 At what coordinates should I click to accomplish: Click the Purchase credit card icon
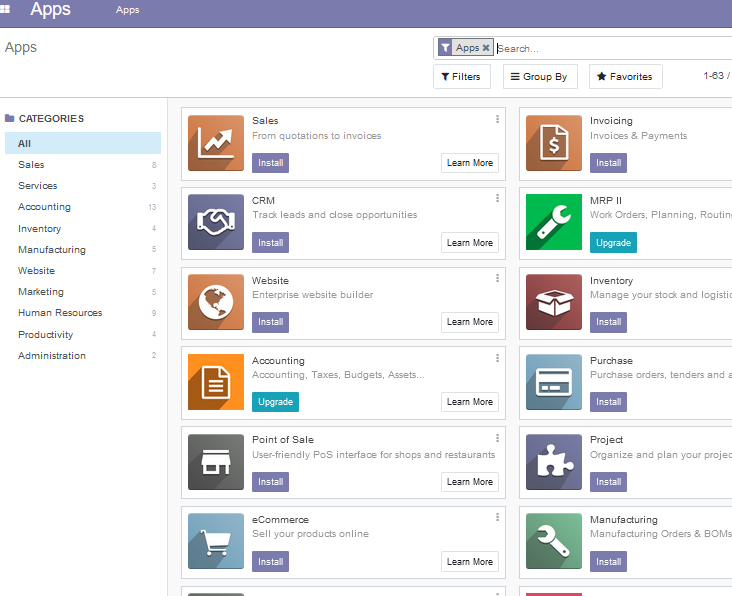[x=554, y=382]
